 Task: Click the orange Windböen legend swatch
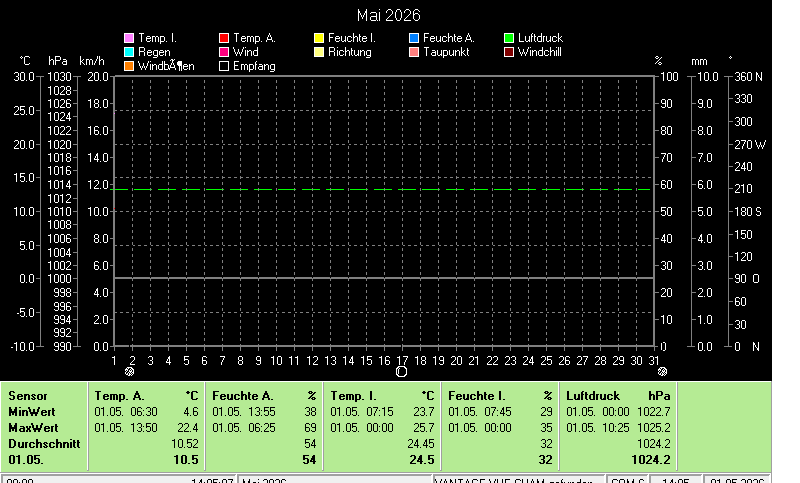click(x=129, y=66)
